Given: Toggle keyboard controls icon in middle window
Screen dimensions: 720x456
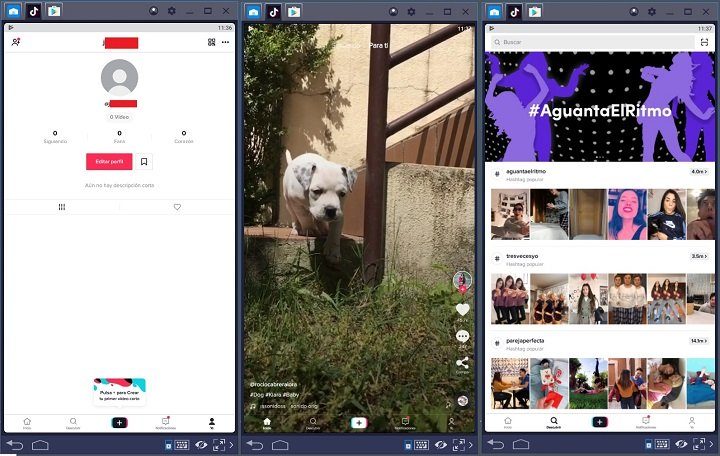Looking at the screenshot, I should click(x=422, y=445).
